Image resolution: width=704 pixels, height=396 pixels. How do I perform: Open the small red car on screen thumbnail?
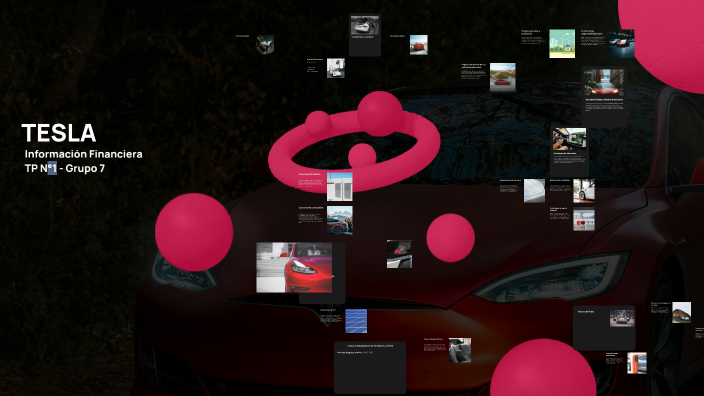click(x=399, y=254)
